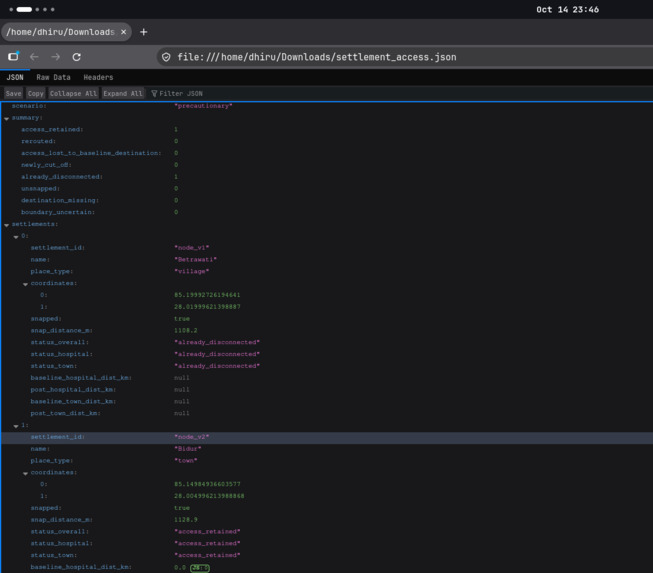Select the place_type "town" row
The image size is (653, 573).
click(327, 461)
